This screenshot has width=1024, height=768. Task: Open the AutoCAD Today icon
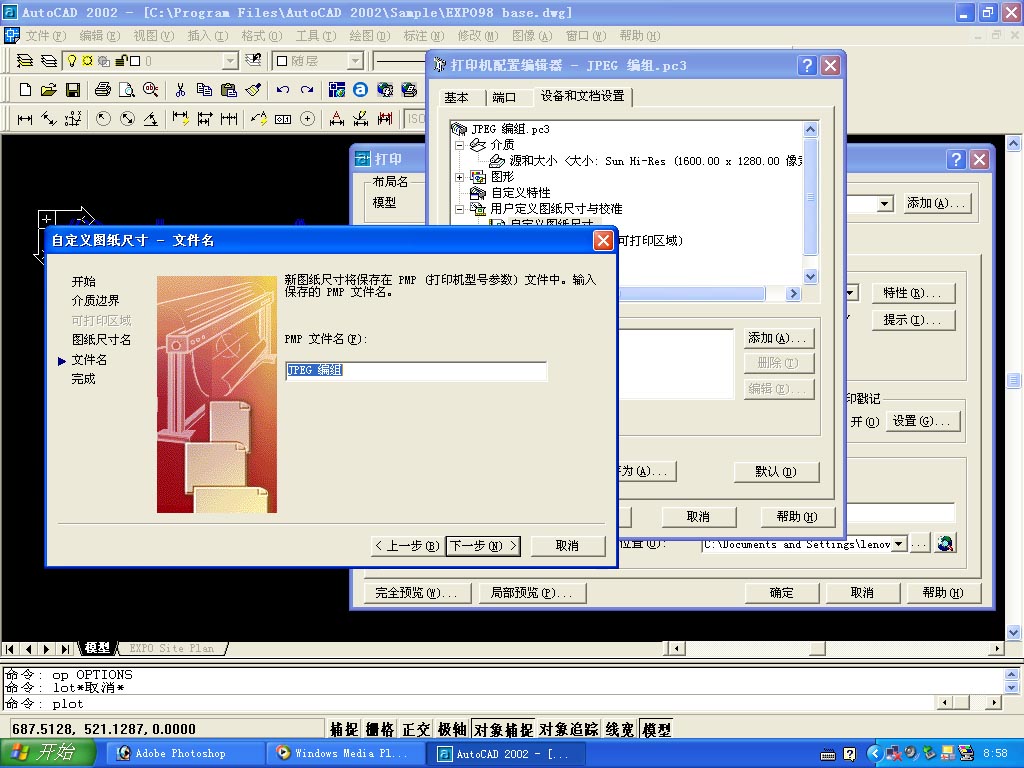[336, 89]
